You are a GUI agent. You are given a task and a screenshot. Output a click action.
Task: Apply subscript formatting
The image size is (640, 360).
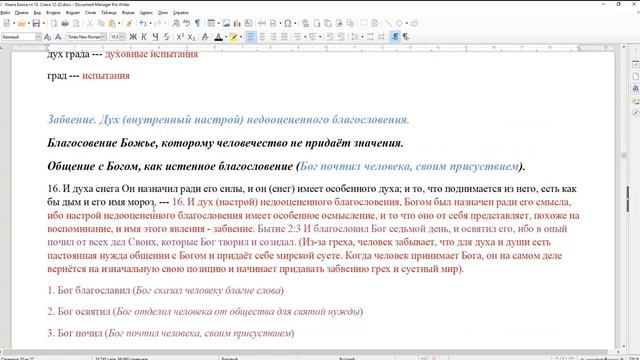click(x=191, y=37)
